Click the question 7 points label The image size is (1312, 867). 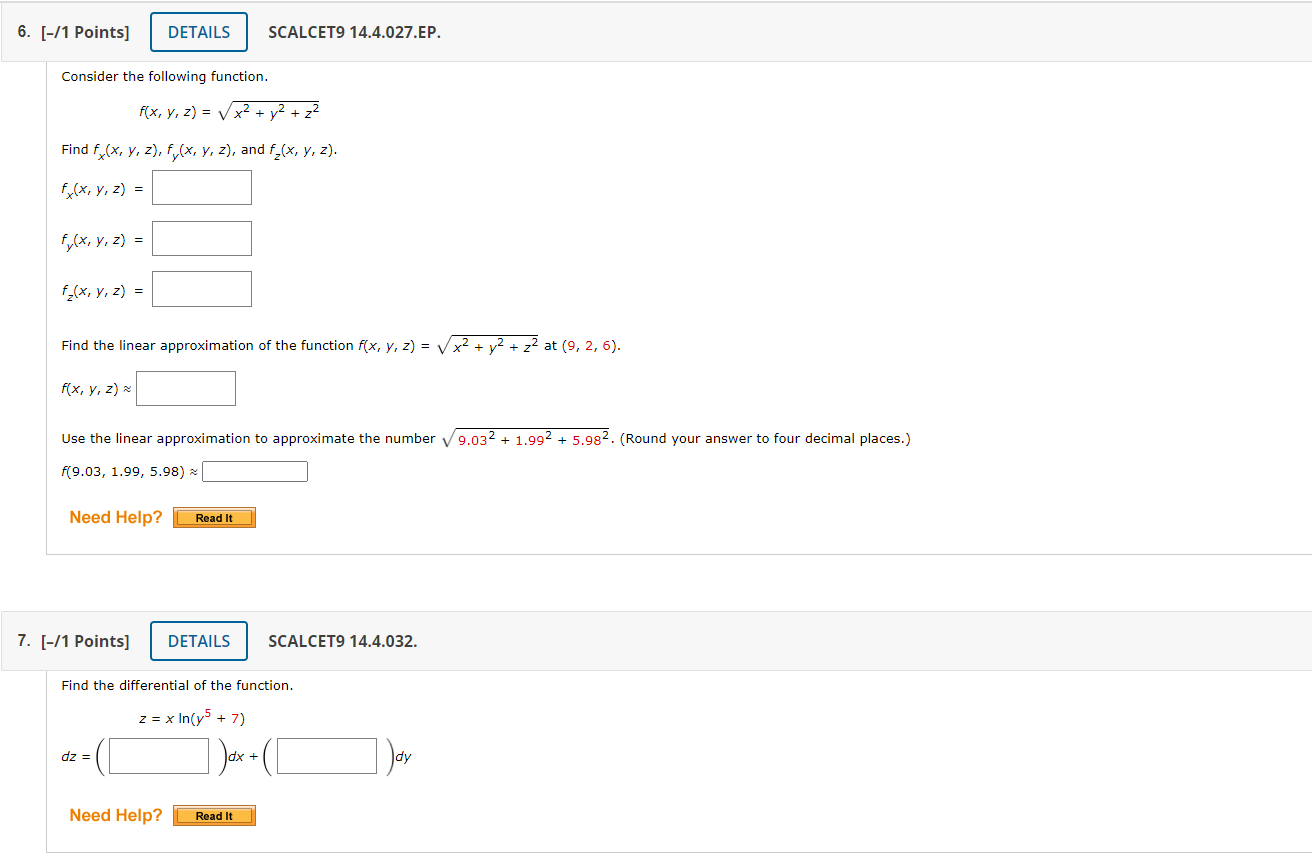coord(85,641)
